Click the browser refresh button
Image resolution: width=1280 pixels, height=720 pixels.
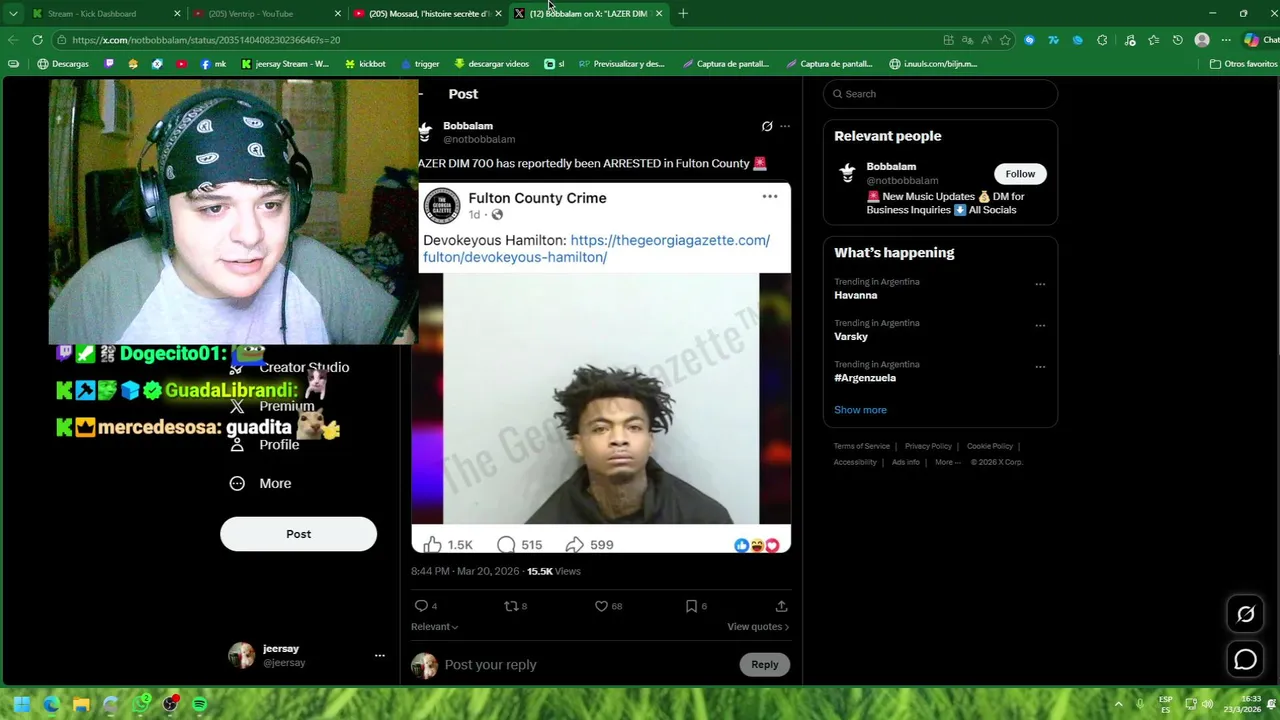click(x=37, y=40)
